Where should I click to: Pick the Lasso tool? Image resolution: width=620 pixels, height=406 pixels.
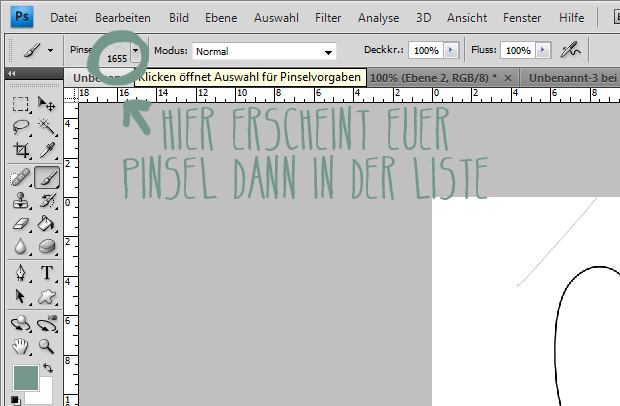20,127
